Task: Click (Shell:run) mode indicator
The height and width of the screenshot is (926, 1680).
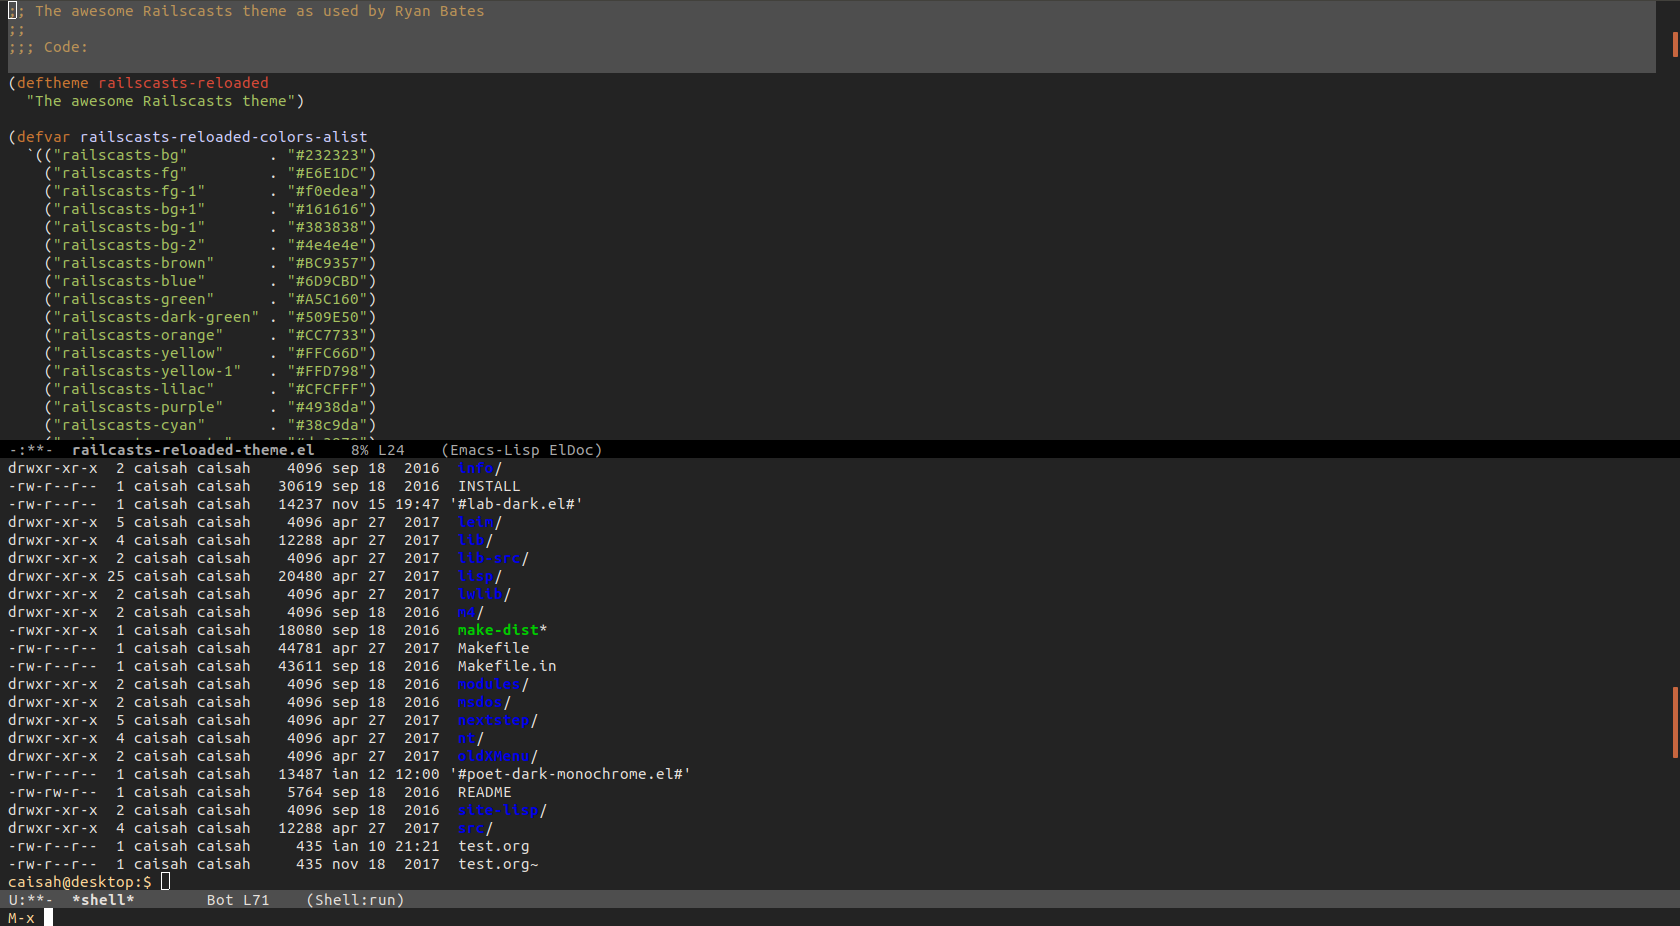Action: tap(355, 900)
